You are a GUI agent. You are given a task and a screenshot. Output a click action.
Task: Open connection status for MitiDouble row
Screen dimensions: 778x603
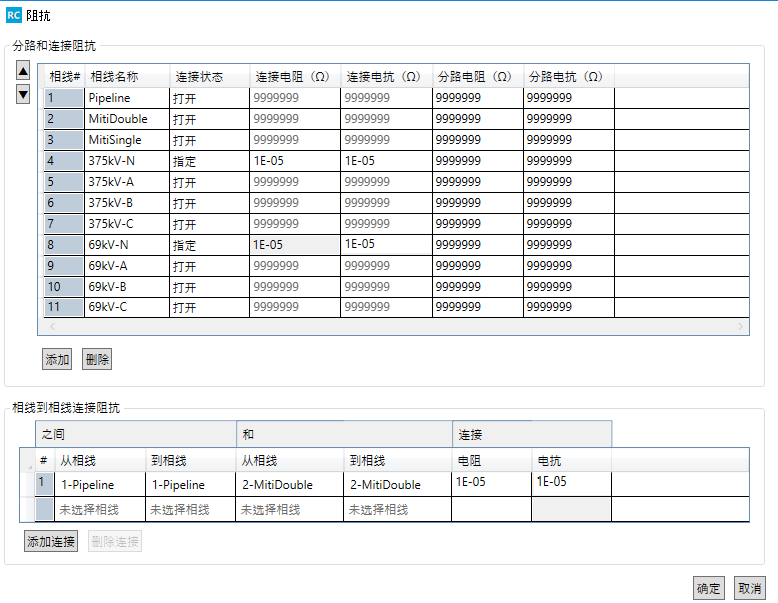tap(209, 119)
